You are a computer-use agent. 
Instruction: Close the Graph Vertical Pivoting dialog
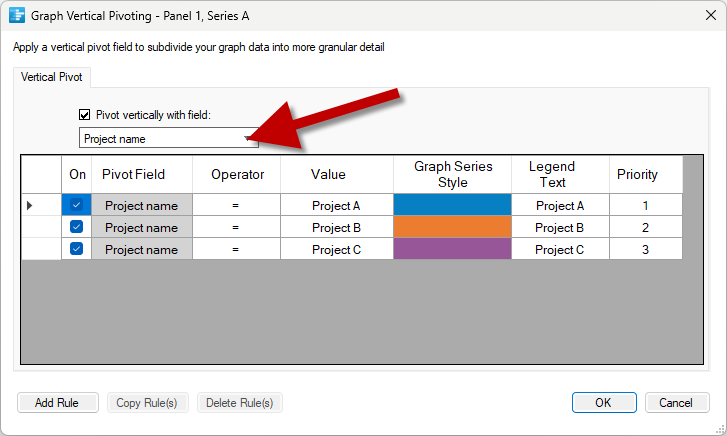(710, 15)
